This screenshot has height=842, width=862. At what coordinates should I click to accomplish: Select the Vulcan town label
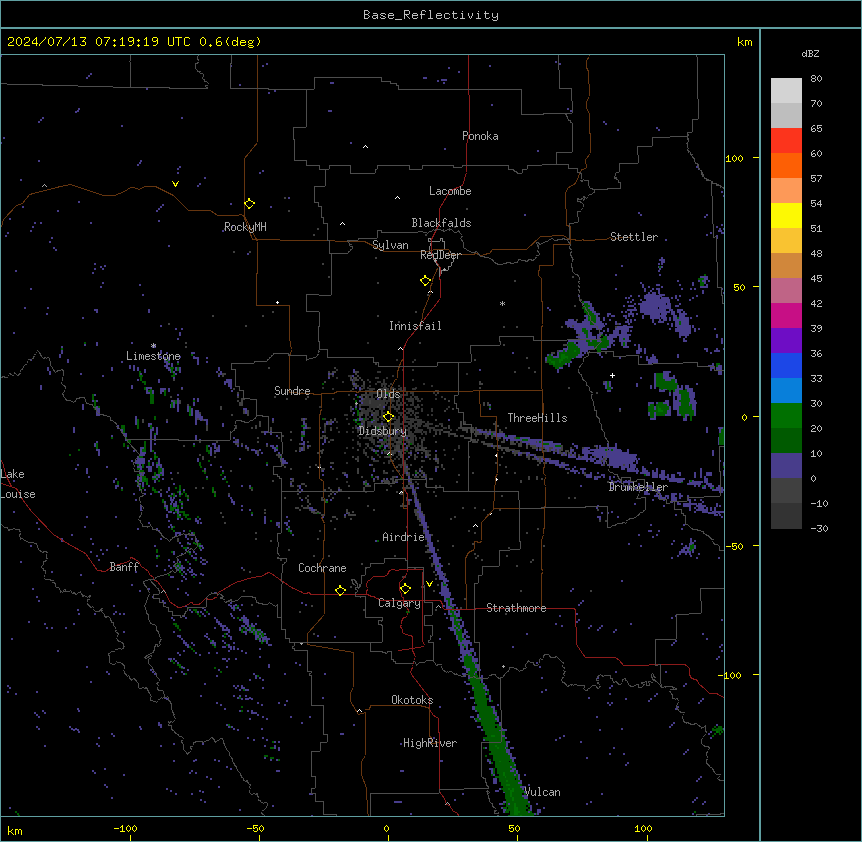pyautogui.click(x=542, y=792)
